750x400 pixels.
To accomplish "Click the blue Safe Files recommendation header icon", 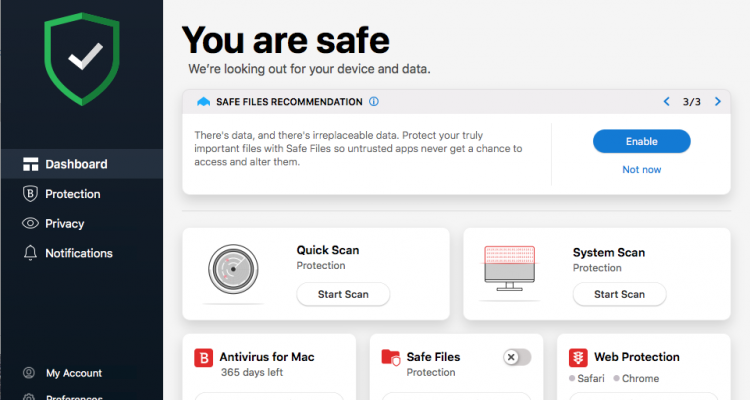I will (x=203, y=101).
